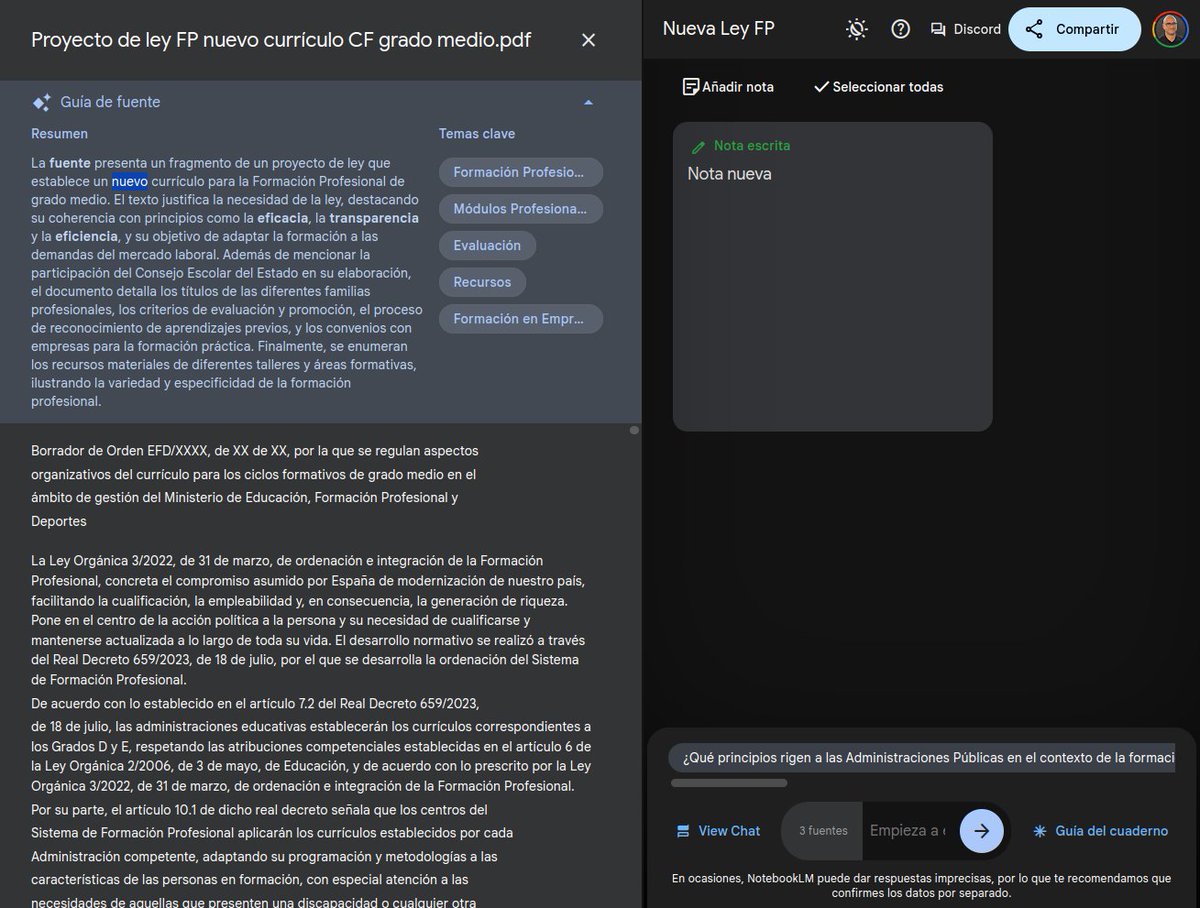Collapse the Guía de fuente section
This screenshot has width=1200, height=908.
588,102
